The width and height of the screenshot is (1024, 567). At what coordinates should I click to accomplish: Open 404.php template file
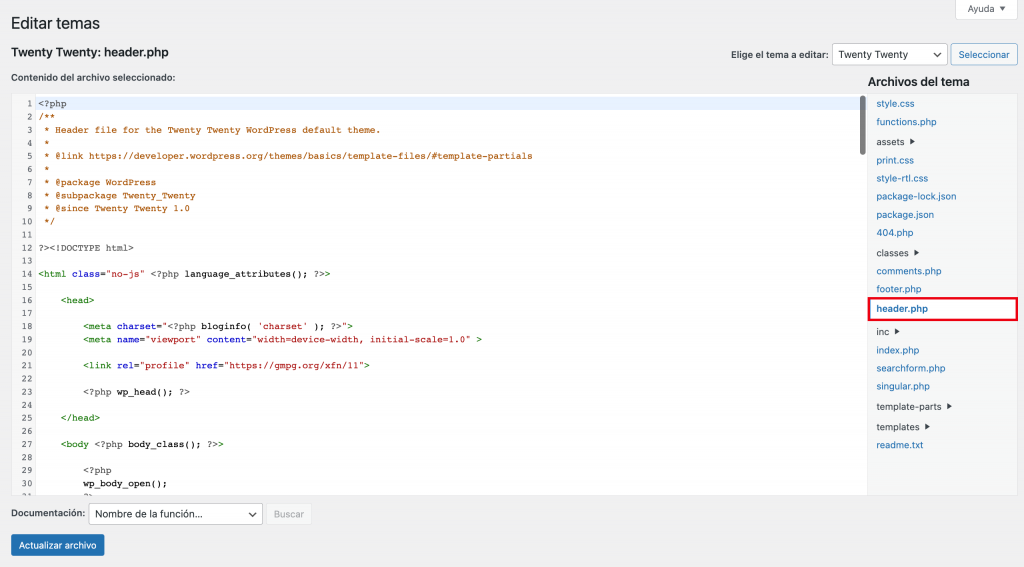[x=894, y=233]
